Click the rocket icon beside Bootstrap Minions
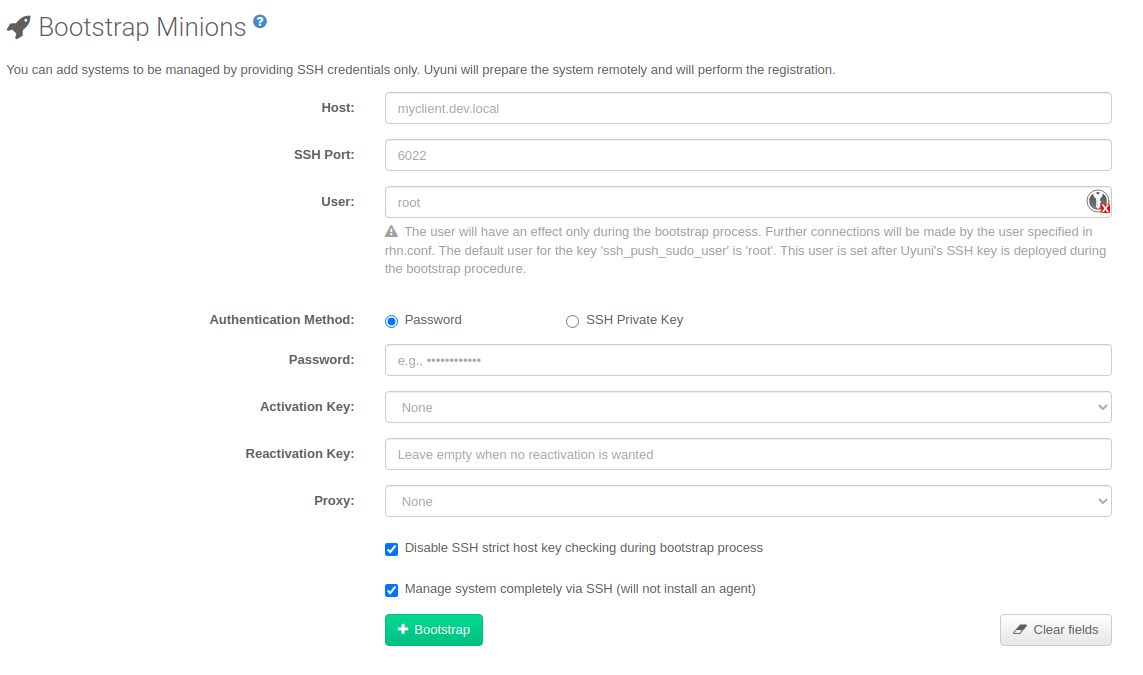This screenshot has width=1143, height=675. (17, 27)
